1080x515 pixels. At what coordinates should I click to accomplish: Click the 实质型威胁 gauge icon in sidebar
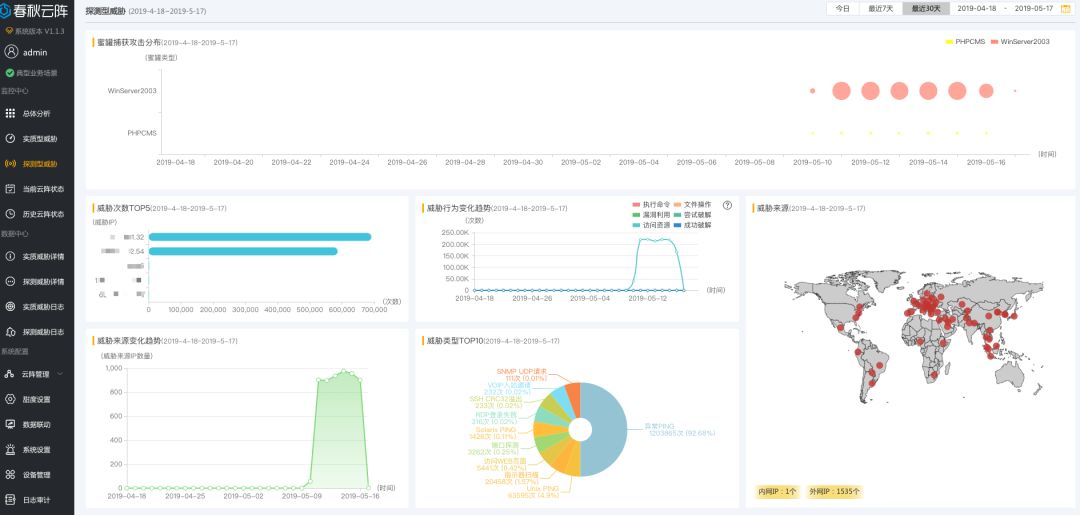10,138
